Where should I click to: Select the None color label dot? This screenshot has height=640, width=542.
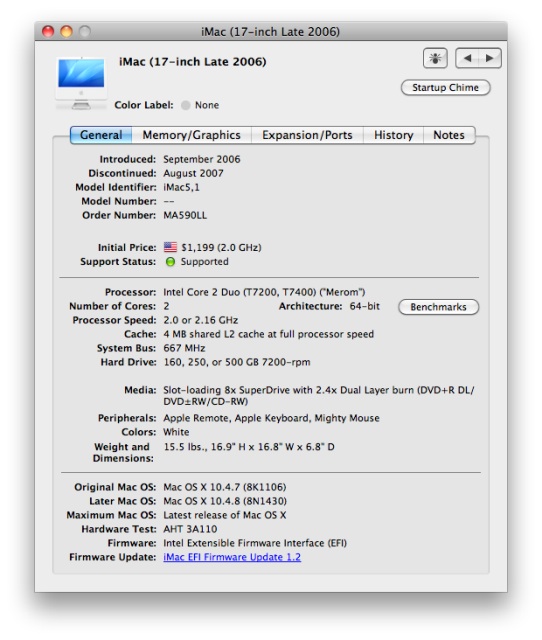(x=186, y=105)
